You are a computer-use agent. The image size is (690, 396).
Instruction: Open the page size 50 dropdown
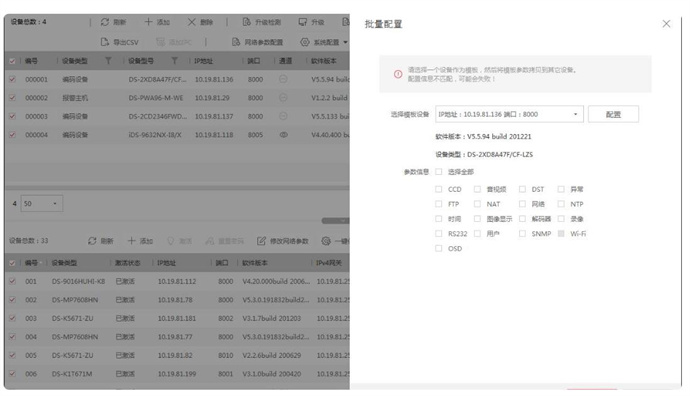pos(42,203)
